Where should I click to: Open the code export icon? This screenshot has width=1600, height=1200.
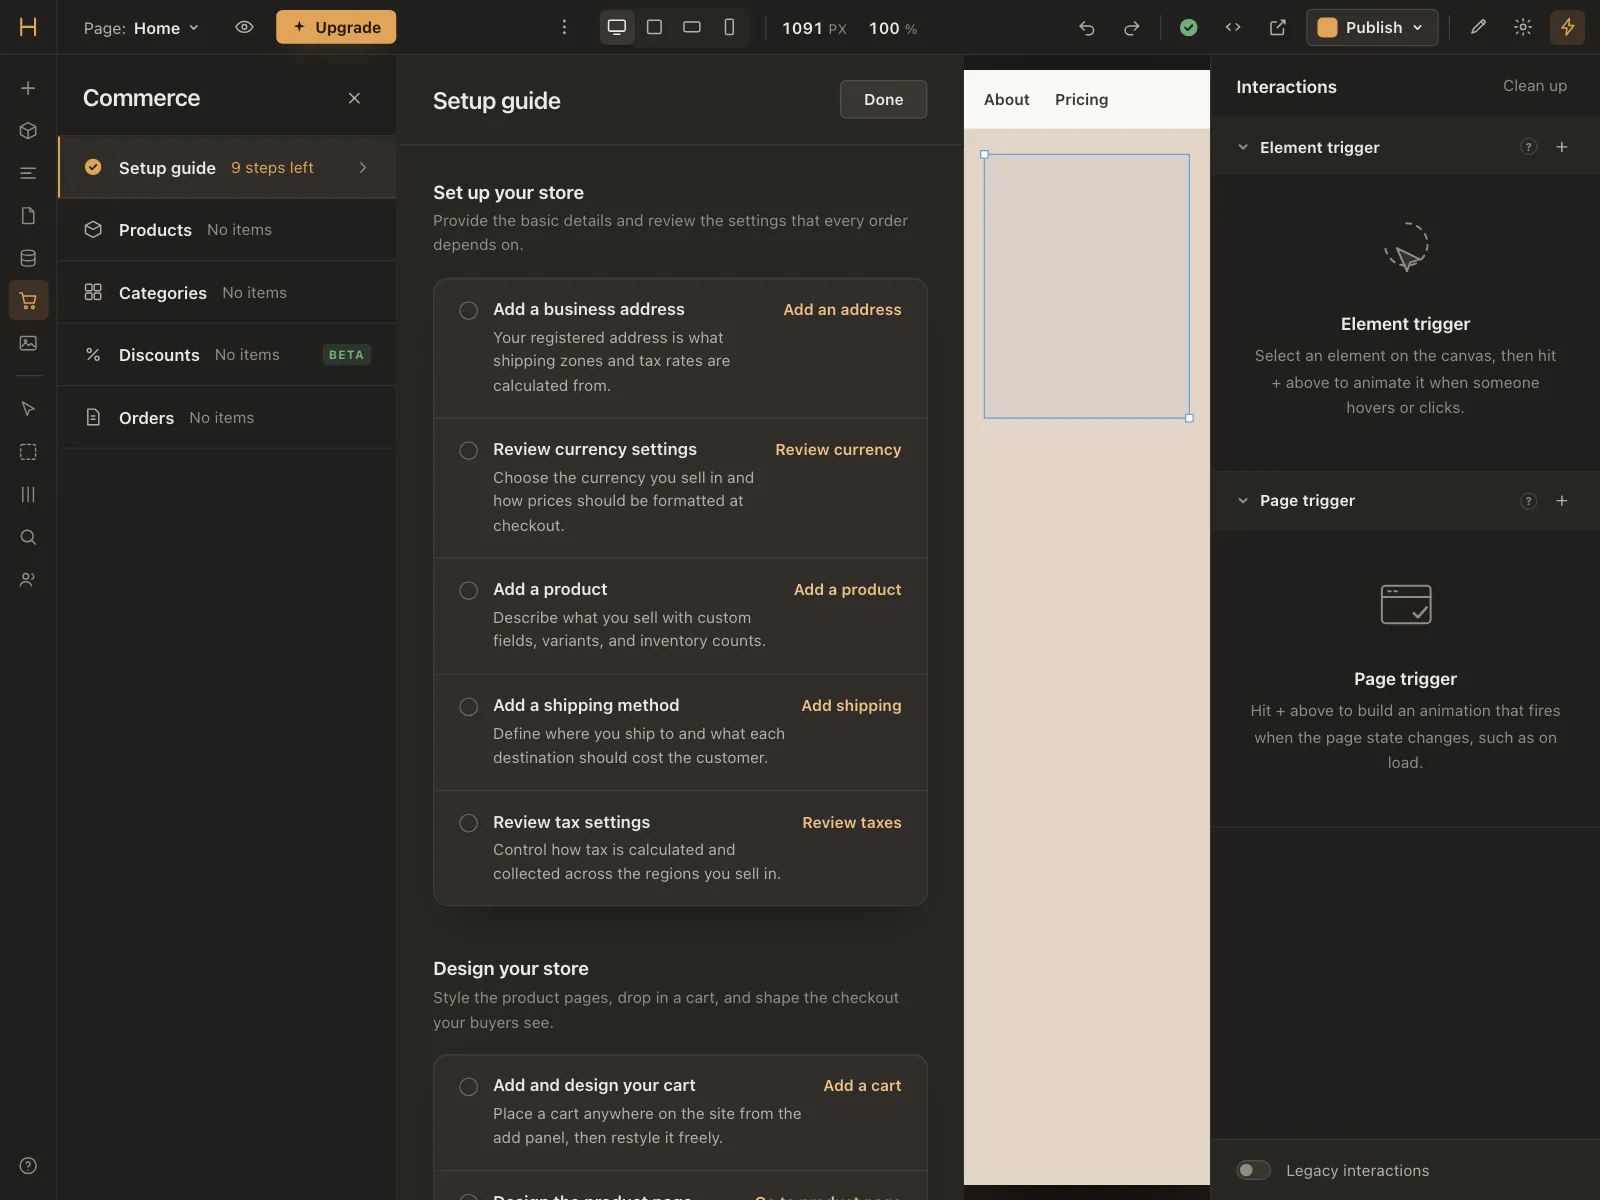point(1233,28)
